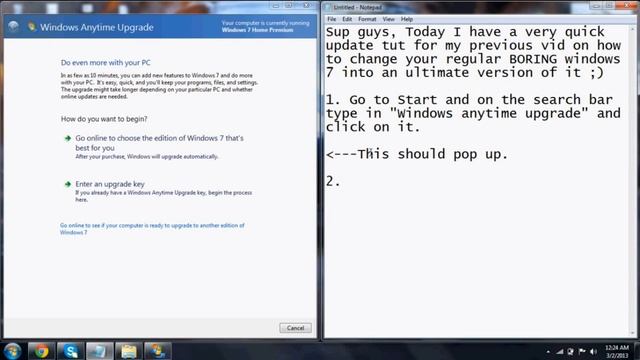Screen dimensions: 640x360
Task: Place cursor after '2.' in Notepad
Action: [x=341, y=181]
